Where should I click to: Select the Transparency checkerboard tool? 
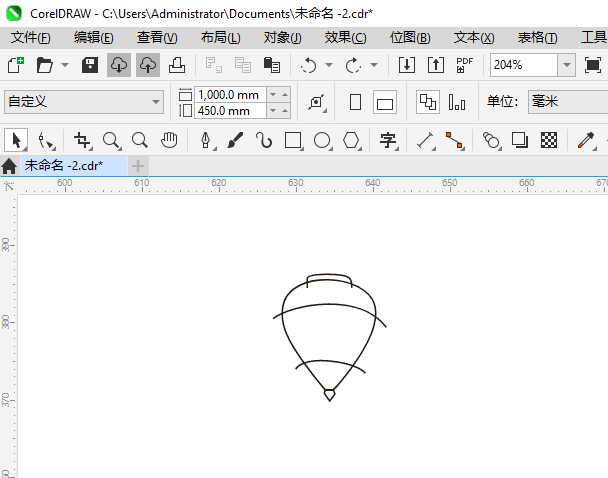pyautogui.click(x=549, y=140)
